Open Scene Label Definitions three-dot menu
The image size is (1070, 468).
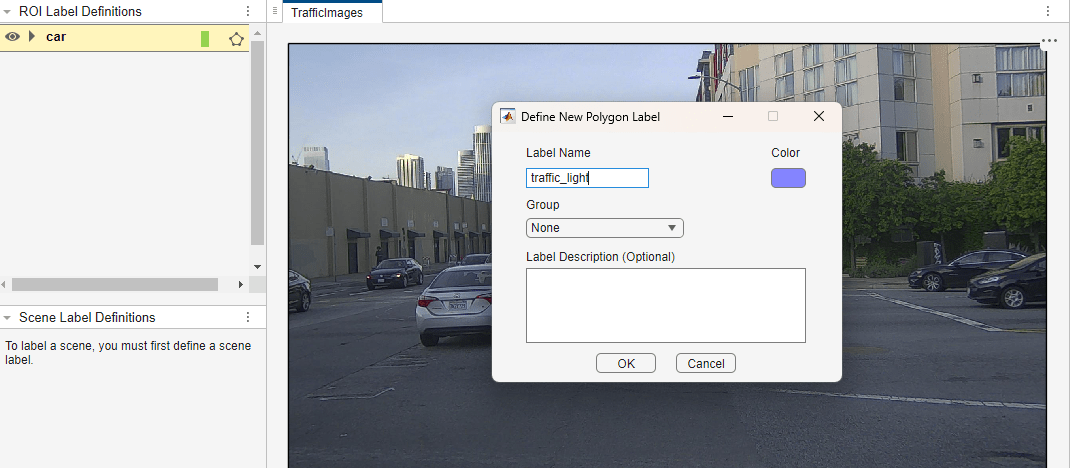tap(248, 317)
